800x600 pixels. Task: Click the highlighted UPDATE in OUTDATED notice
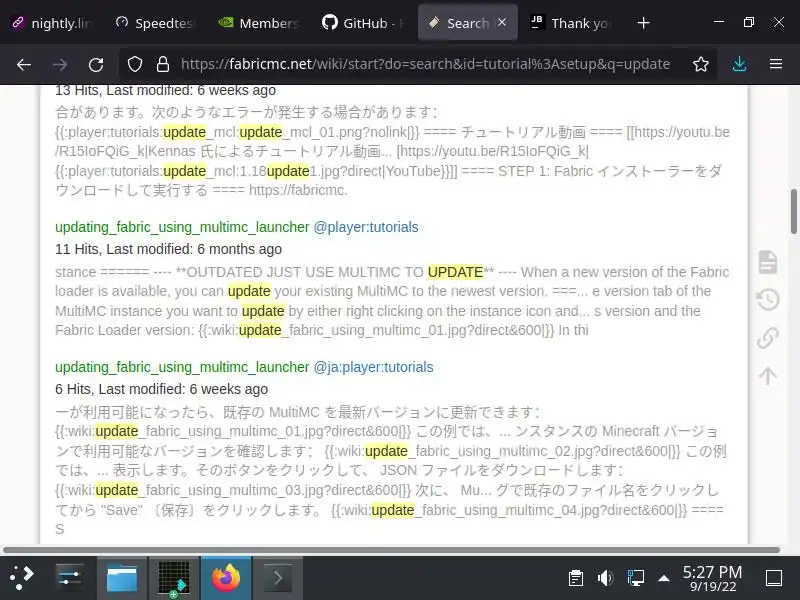pos(455,272)
